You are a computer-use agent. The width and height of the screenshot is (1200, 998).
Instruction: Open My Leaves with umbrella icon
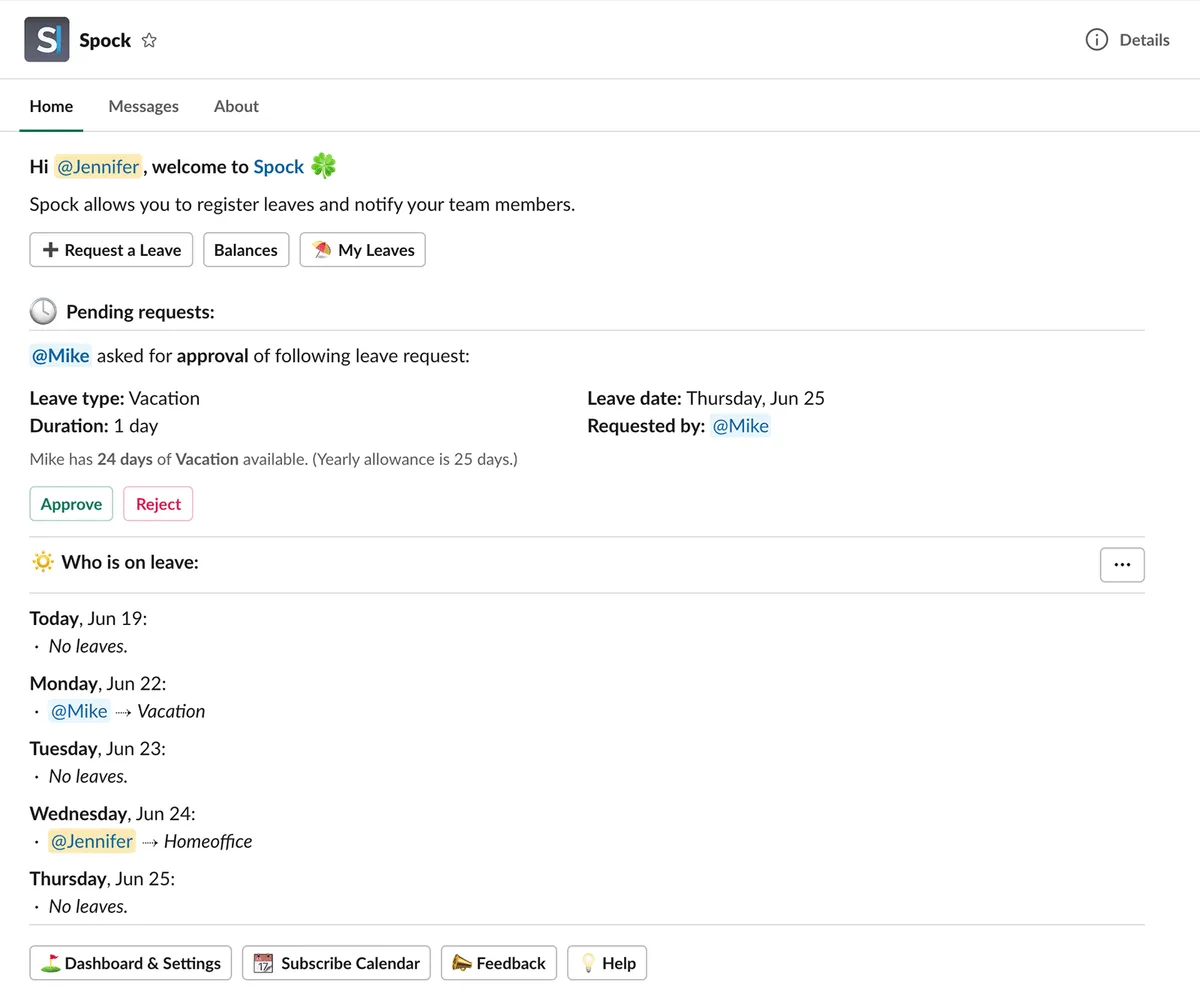[x=363, y=250]
